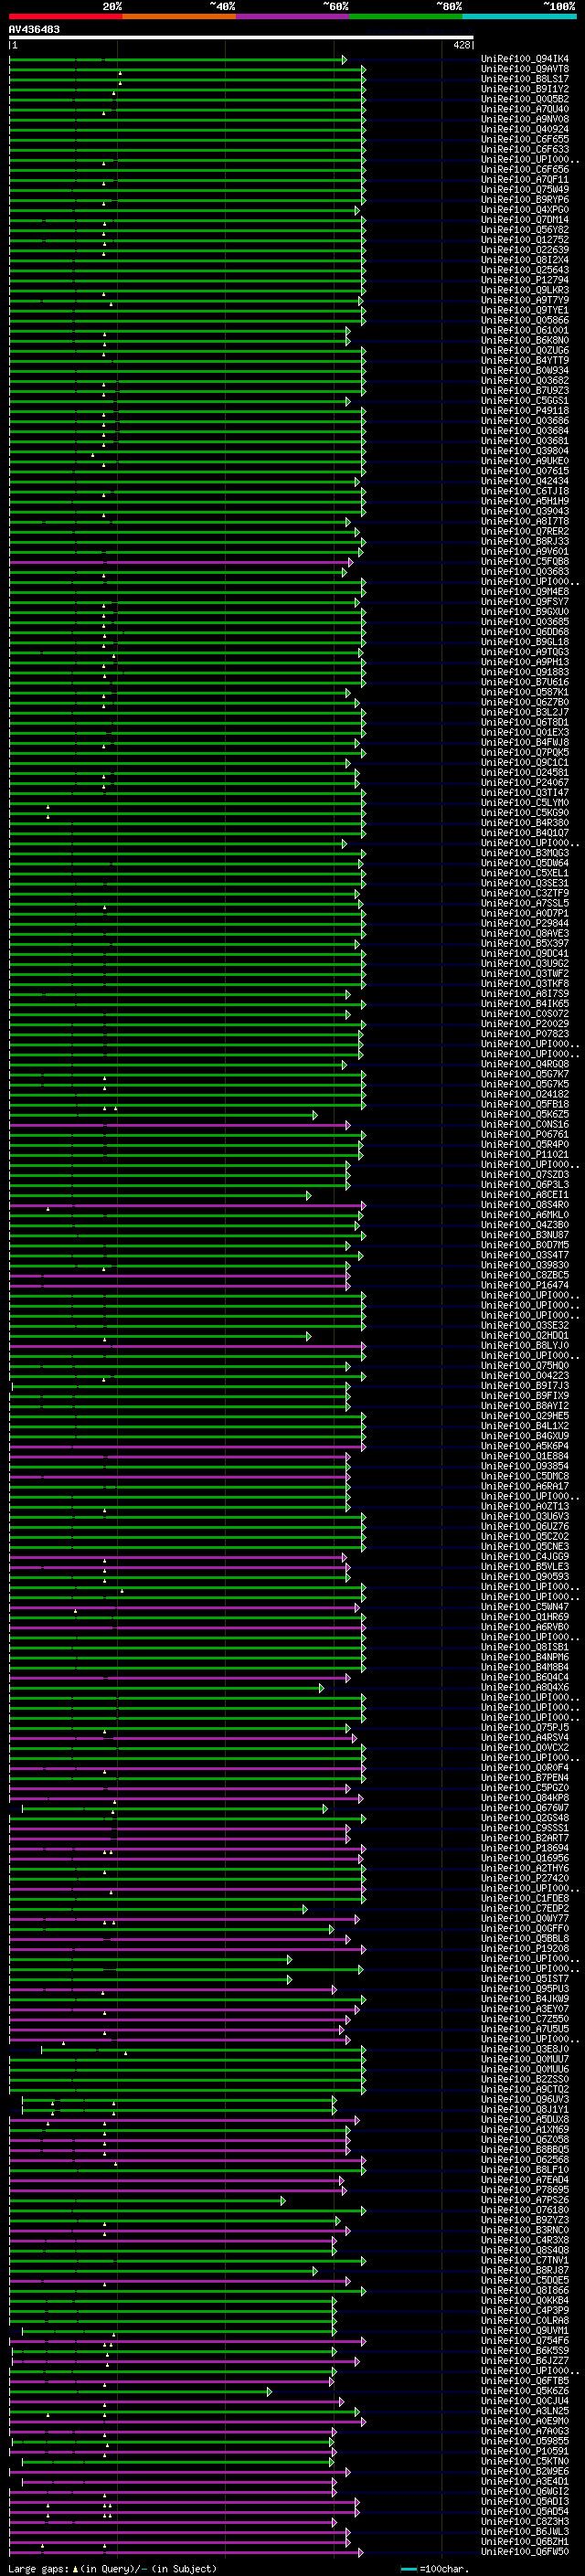Select the UniRef100_Q6BZH1 label
This screenshot has width=585, height=2576.
click(x=525, y=2541)
